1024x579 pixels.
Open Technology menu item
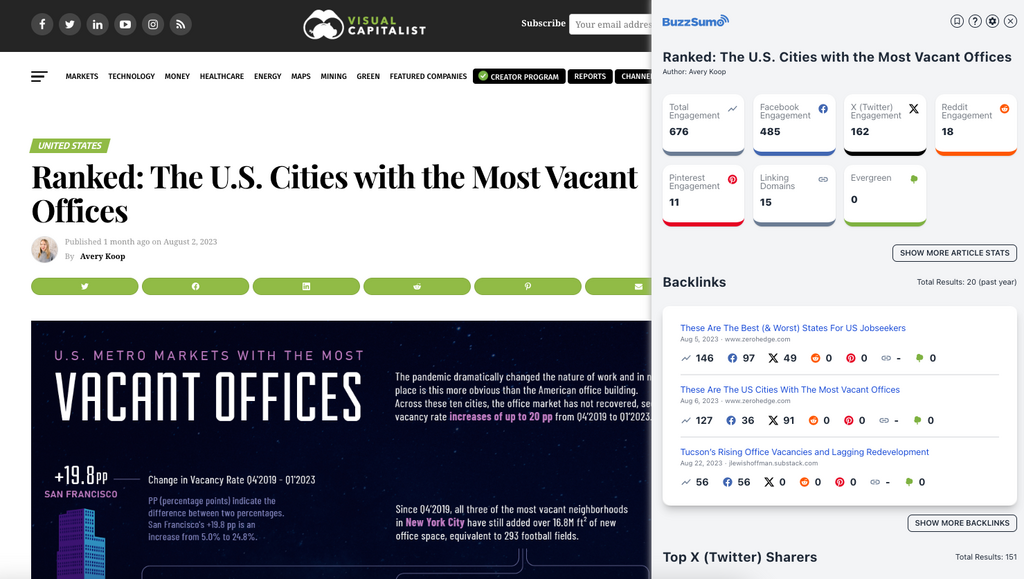coord(131,76)
